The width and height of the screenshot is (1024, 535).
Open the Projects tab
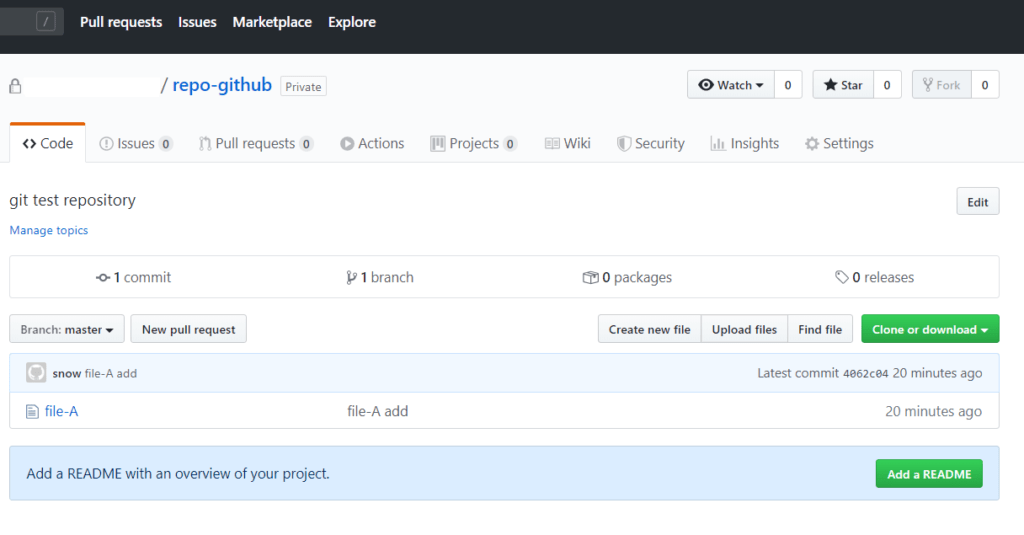(x=473, y=143)
